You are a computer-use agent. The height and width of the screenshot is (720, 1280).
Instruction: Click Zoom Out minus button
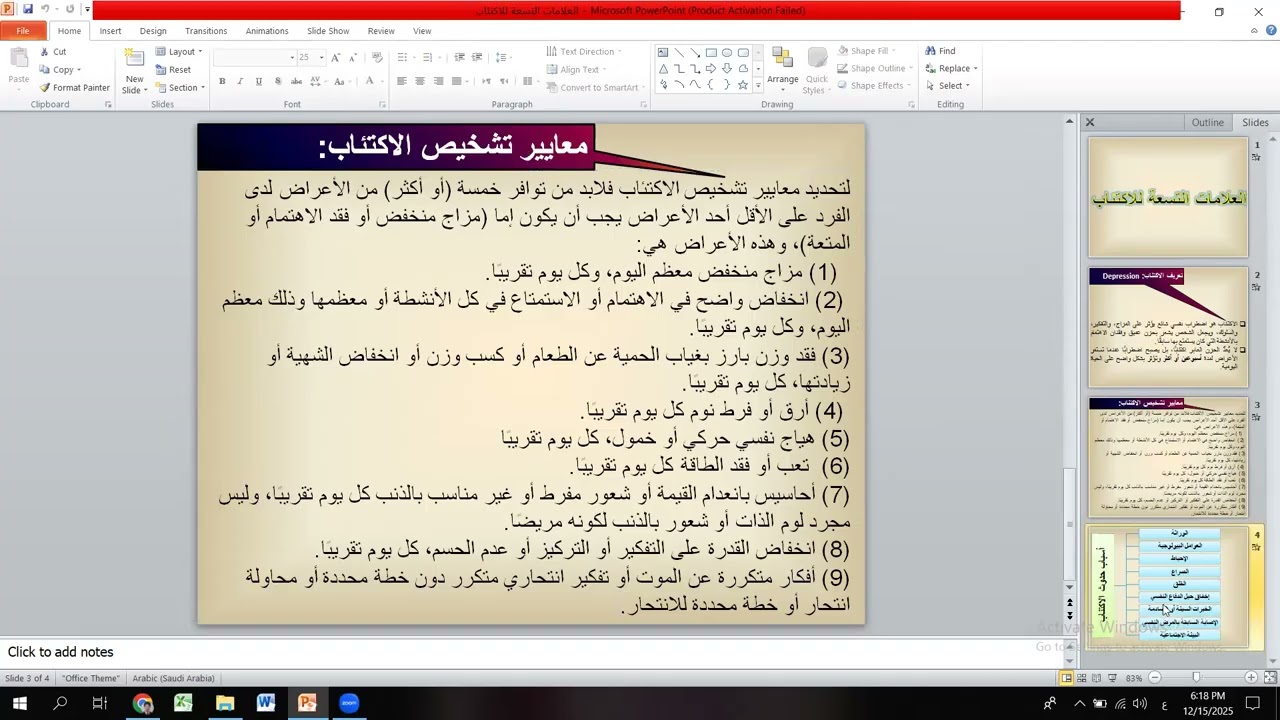click(1155, 678)
